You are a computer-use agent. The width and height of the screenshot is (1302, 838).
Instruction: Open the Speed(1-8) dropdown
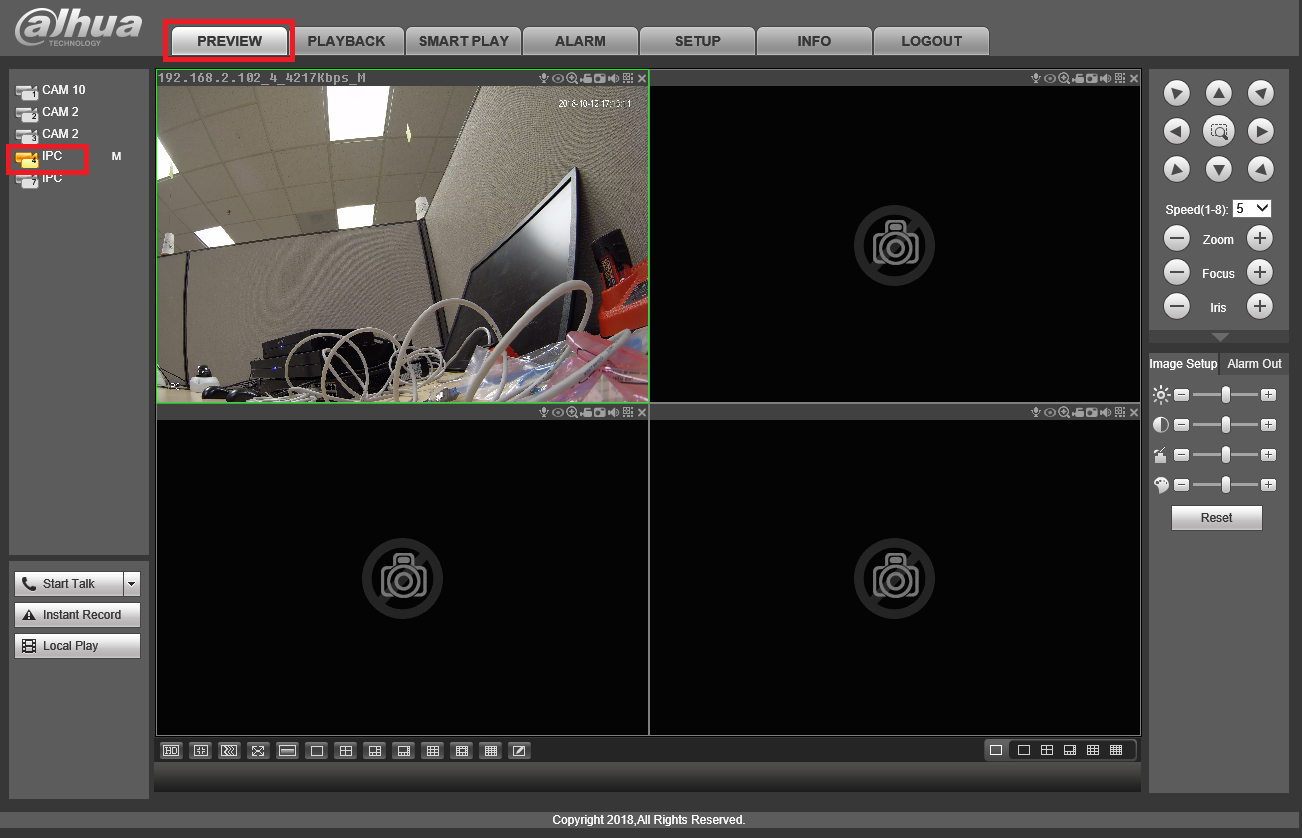tap(1252, 209)
